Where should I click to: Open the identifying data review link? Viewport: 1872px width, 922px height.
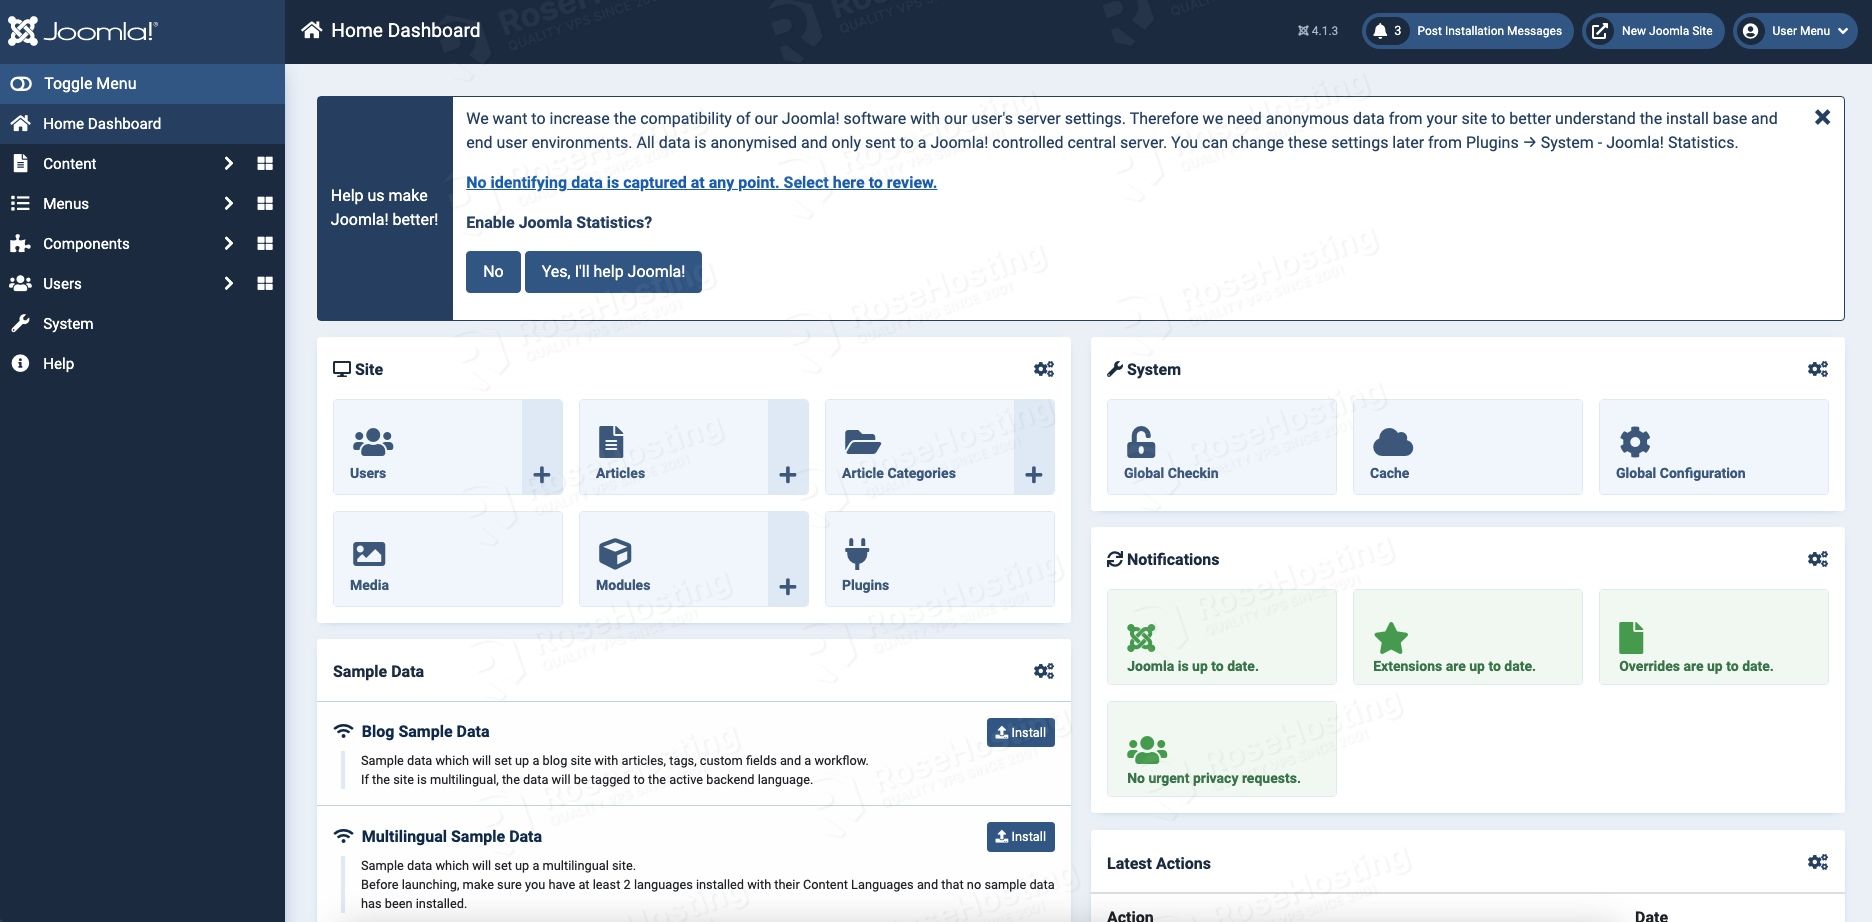[x=701, y=182]
